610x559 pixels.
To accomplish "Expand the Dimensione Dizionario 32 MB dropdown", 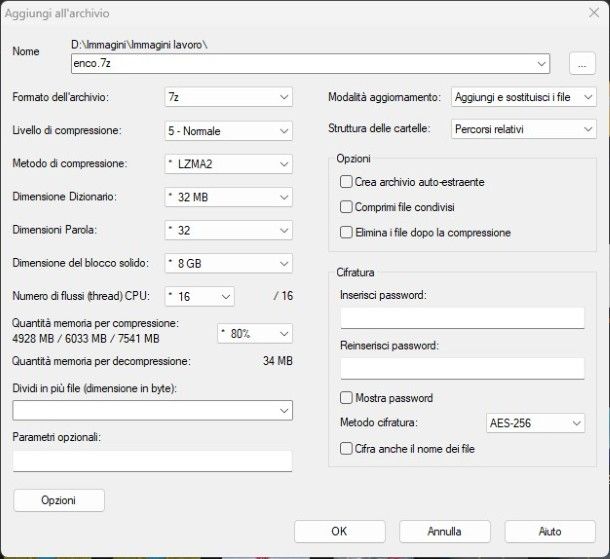I will 228,197.
